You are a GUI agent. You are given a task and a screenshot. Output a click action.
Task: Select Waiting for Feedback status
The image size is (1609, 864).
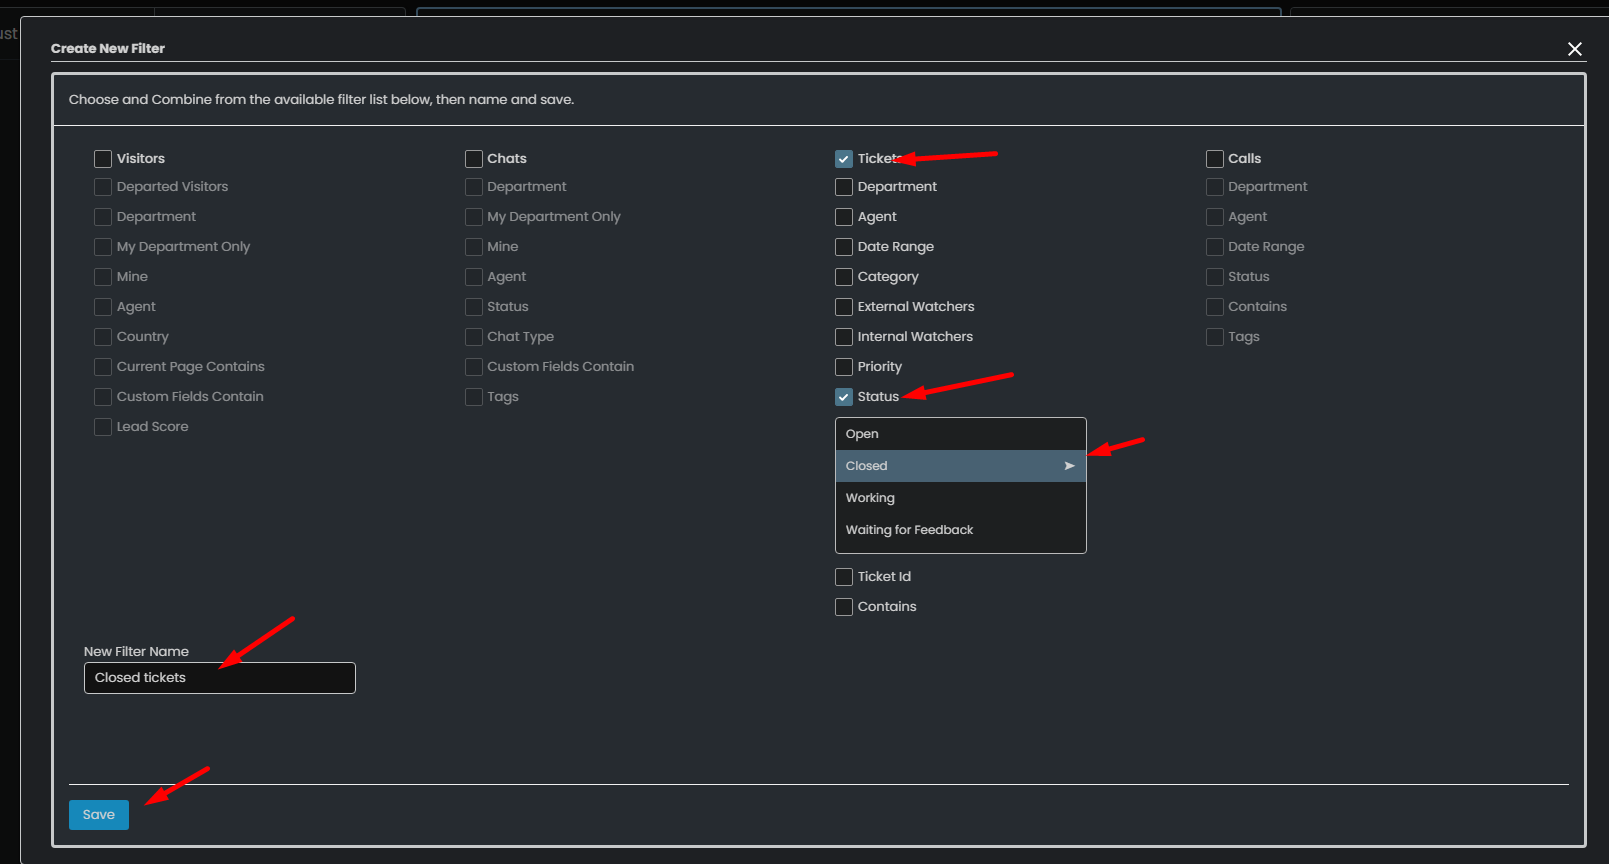909,530
